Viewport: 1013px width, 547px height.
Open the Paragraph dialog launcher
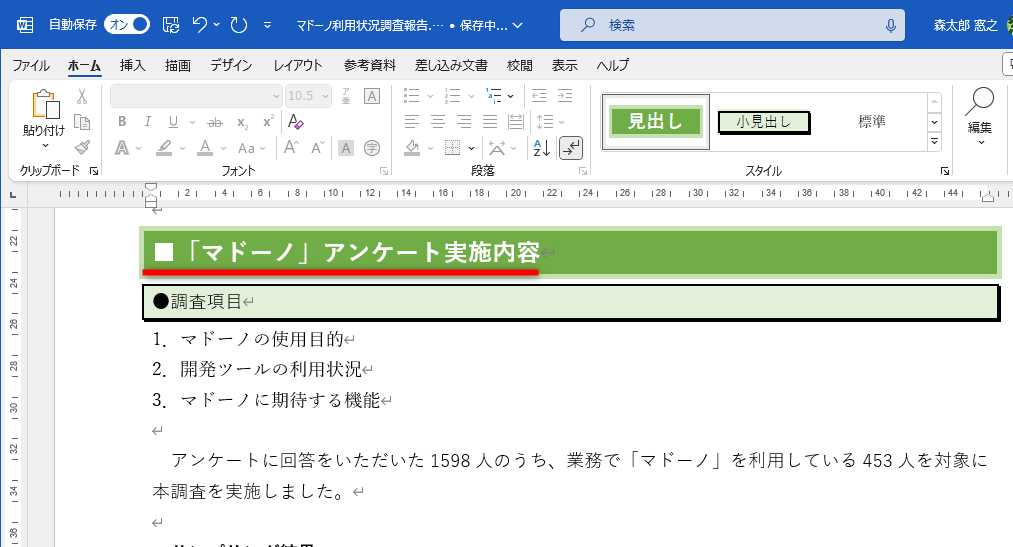pos(583,171)
